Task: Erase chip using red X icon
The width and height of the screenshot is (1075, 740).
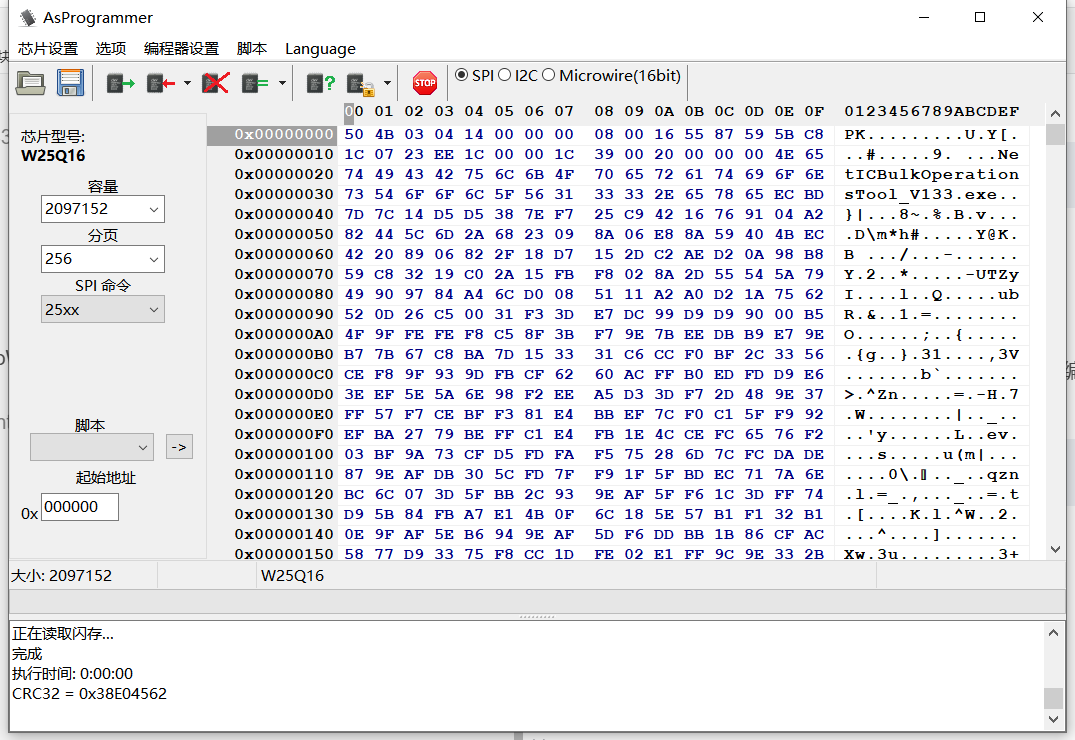Action: [x=215, y=84]
